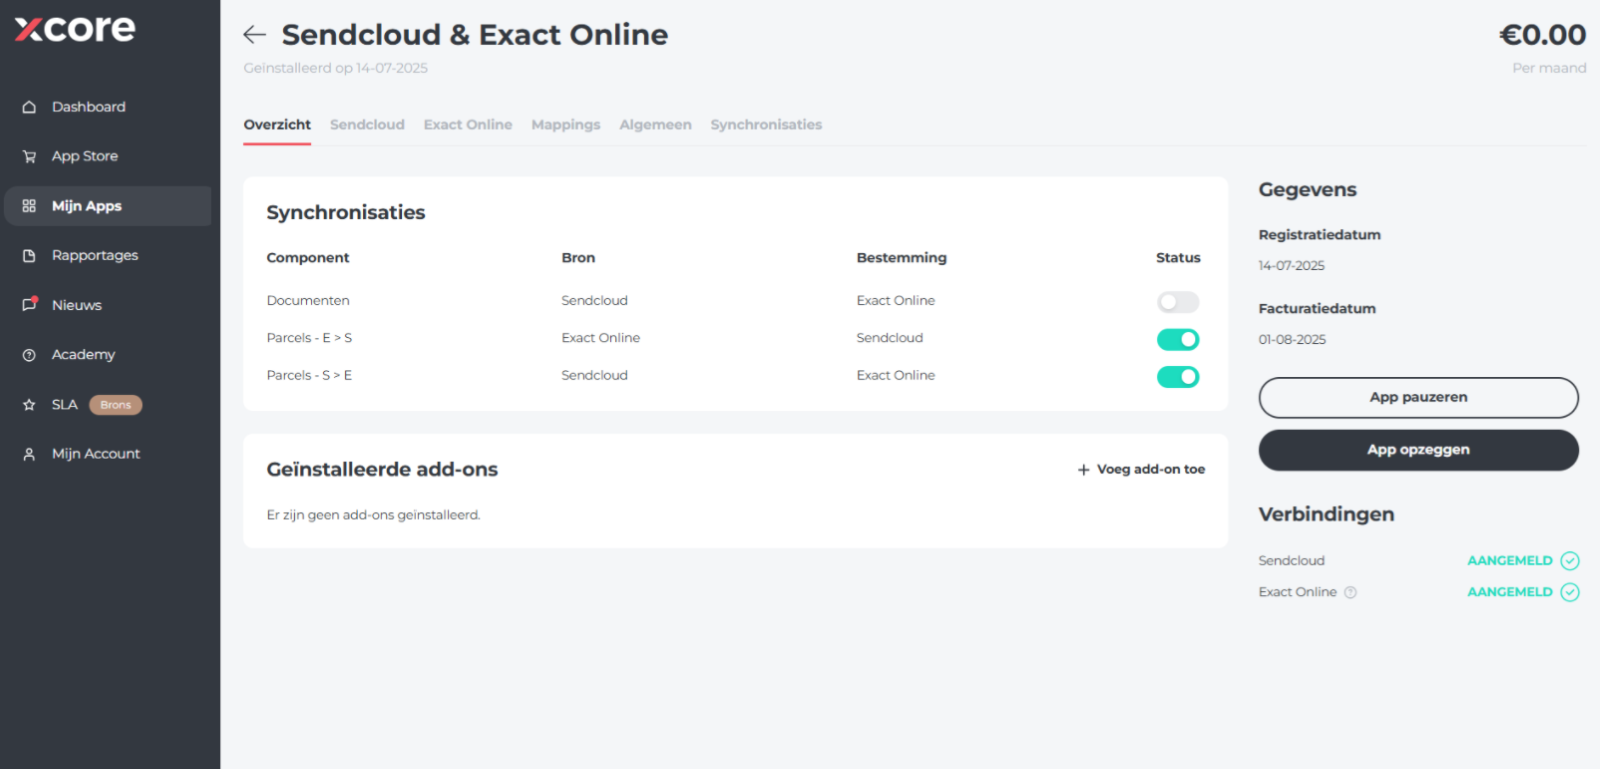Click the Rapportages document icon

point(29,256)
